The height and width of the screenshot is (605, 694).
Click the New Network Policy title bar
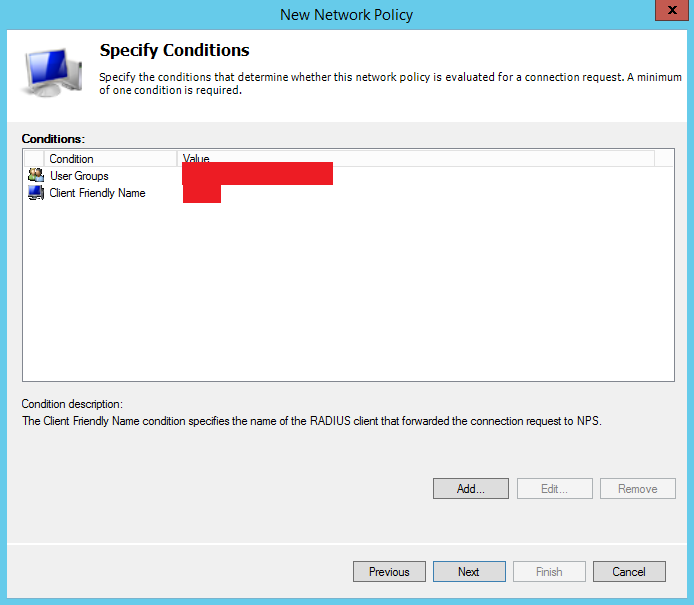tap(346, 14)
